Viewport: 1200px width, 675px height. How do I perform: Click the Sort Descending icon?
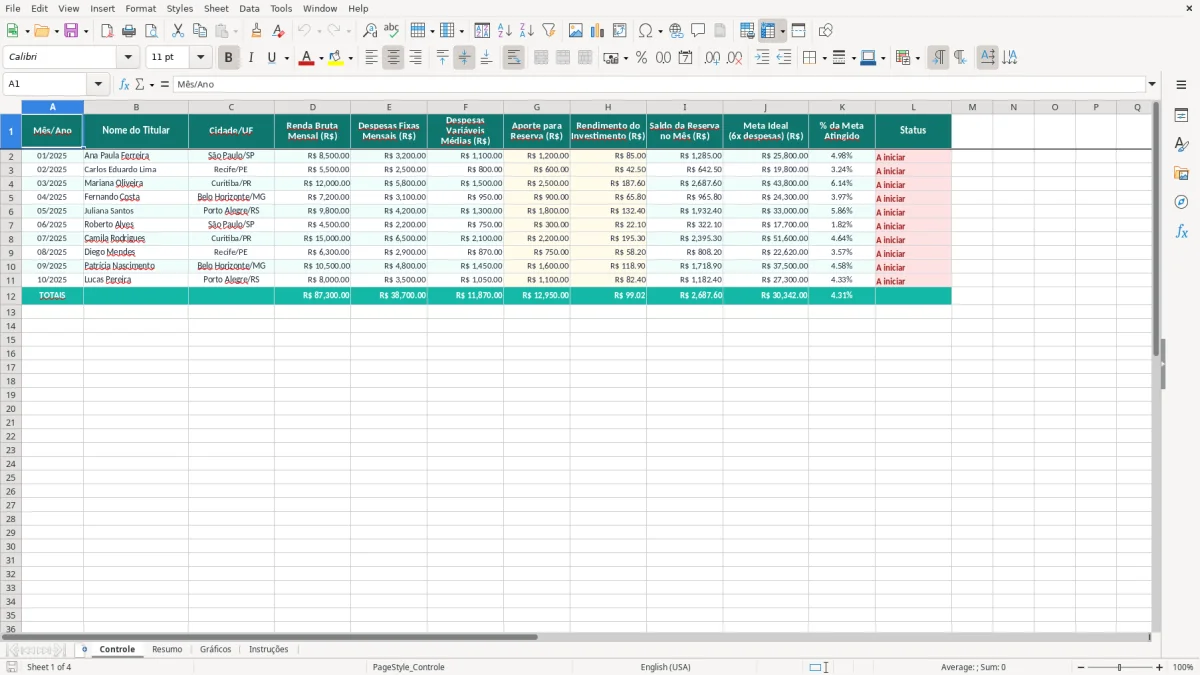pos(527,31)
